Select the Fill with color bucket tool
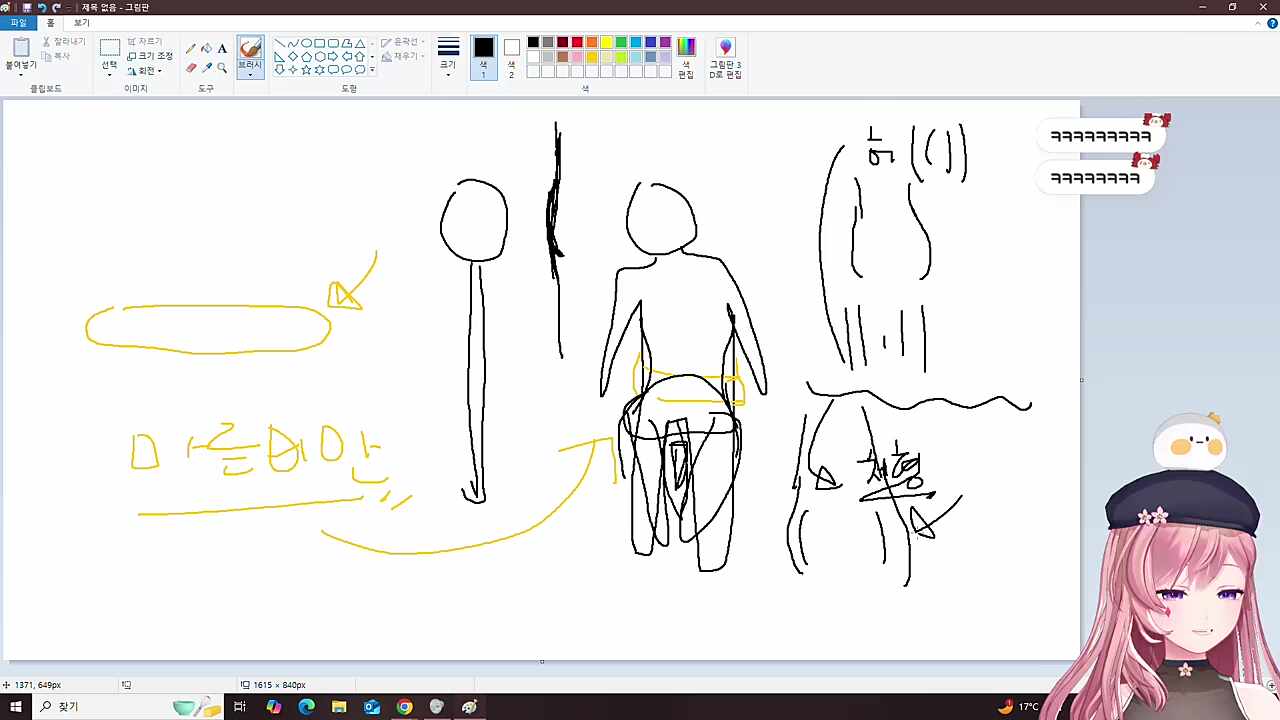The height and width of the screenshot is (720, 1280). click(206, 48)
